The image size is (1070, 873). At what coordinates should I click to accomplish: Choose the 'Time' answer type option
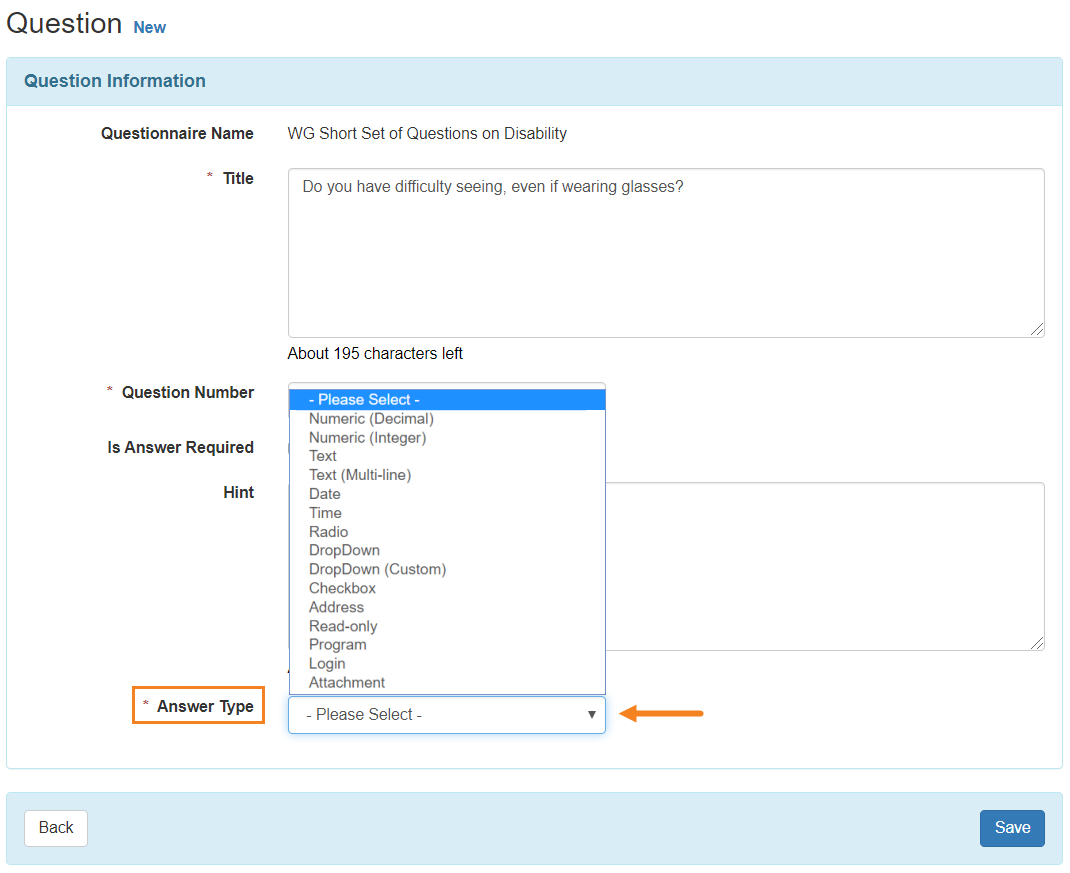[325, 513]
